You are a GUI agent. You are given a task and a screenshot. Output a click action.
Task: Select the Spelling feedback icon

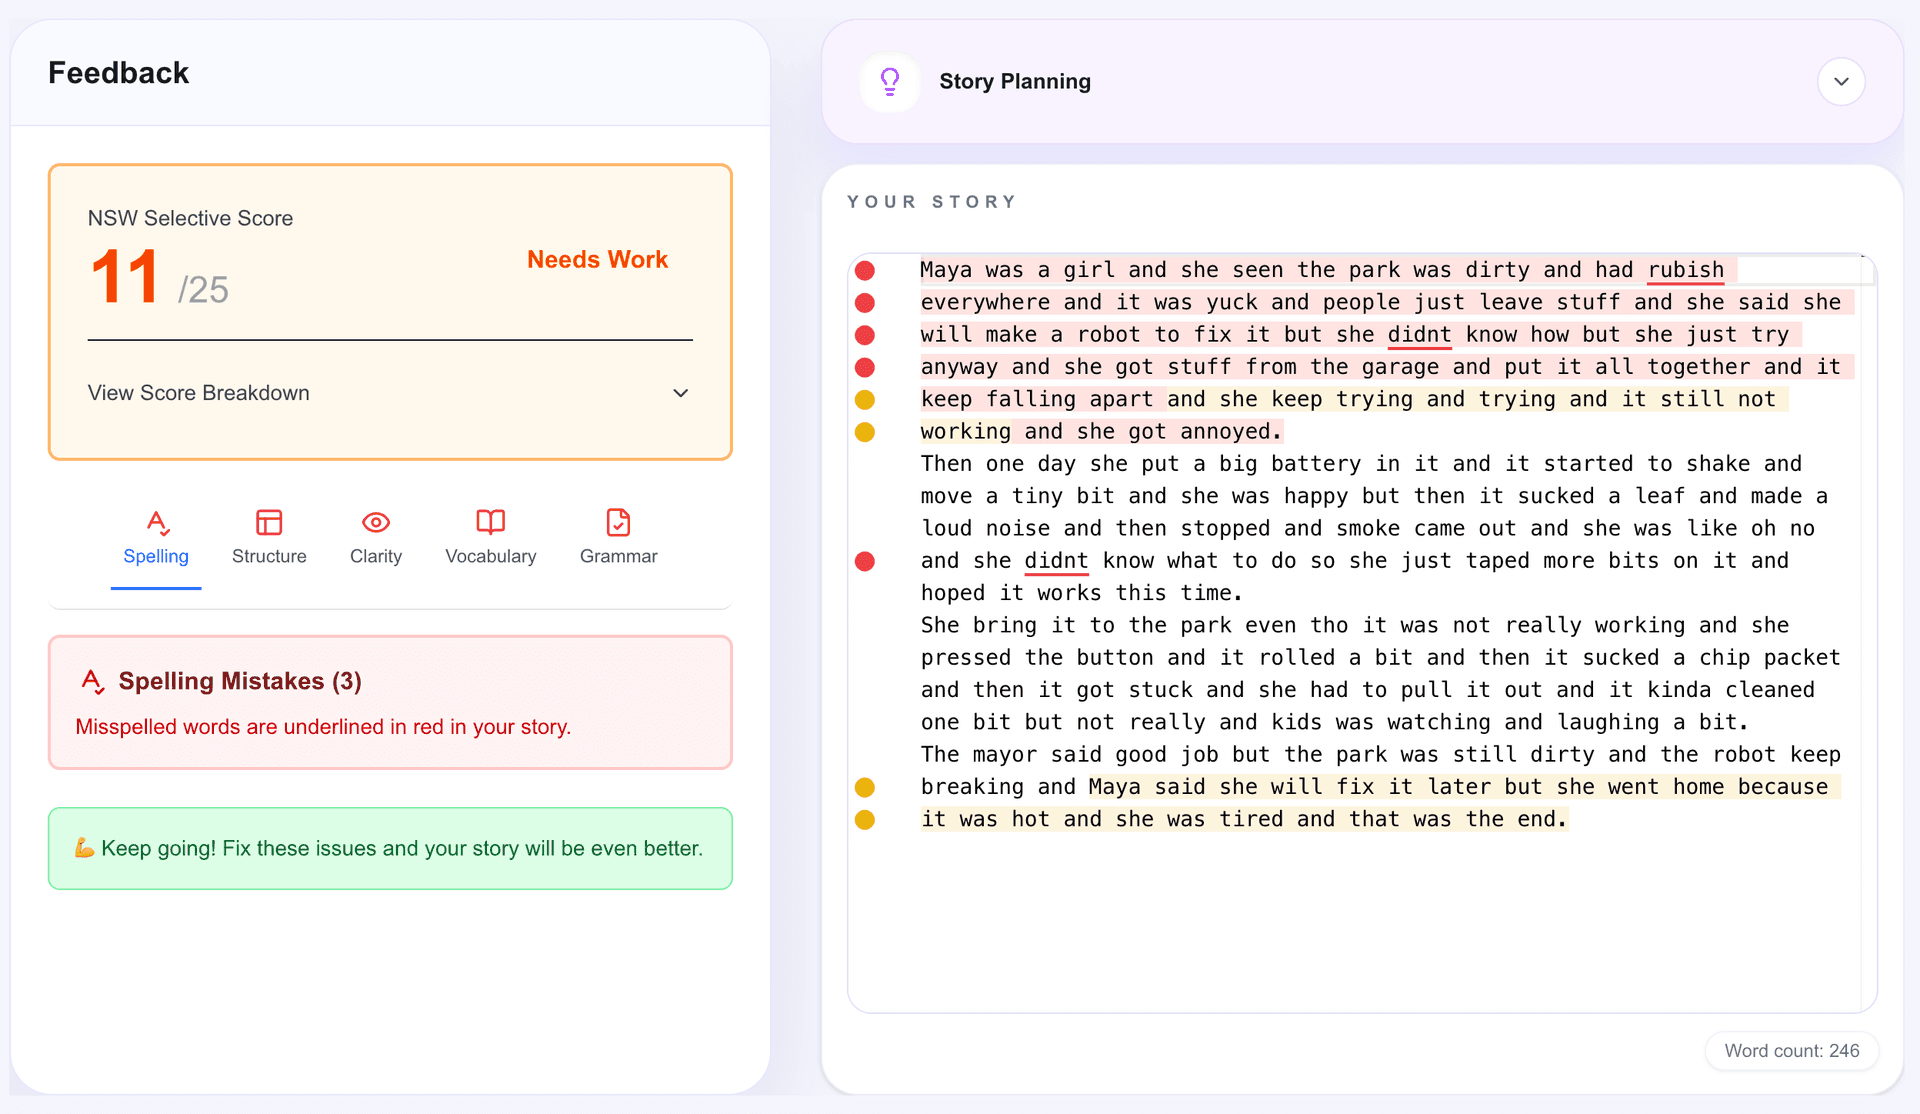coord(156,522)
